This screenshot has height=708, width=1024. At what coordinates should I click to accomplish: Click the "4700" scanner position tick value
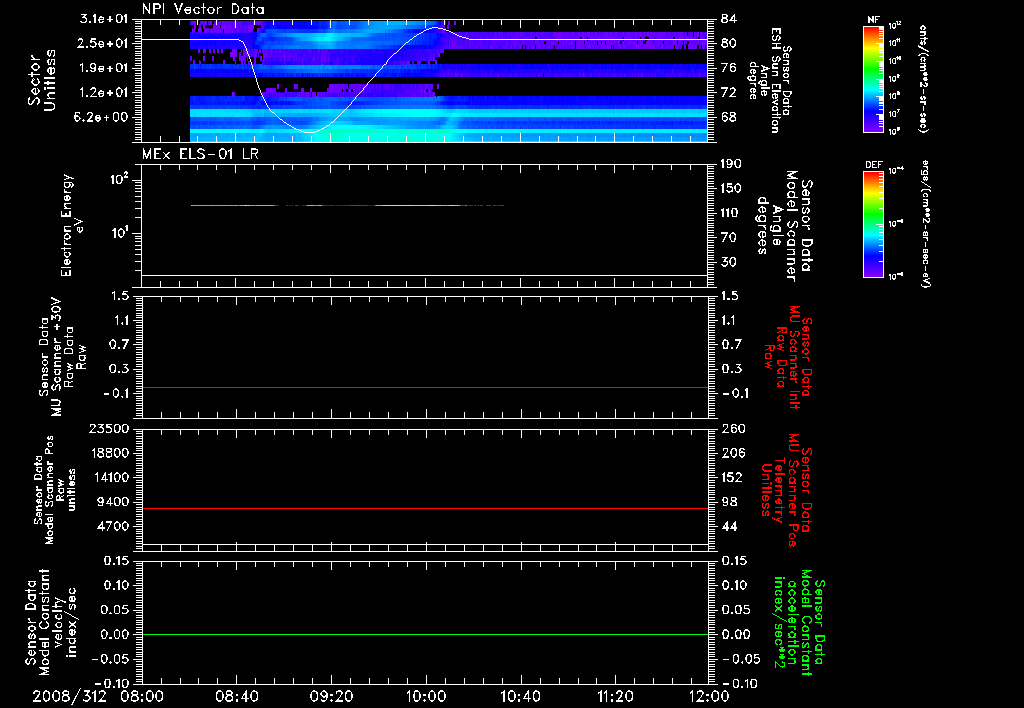click(x=112, y=526)
